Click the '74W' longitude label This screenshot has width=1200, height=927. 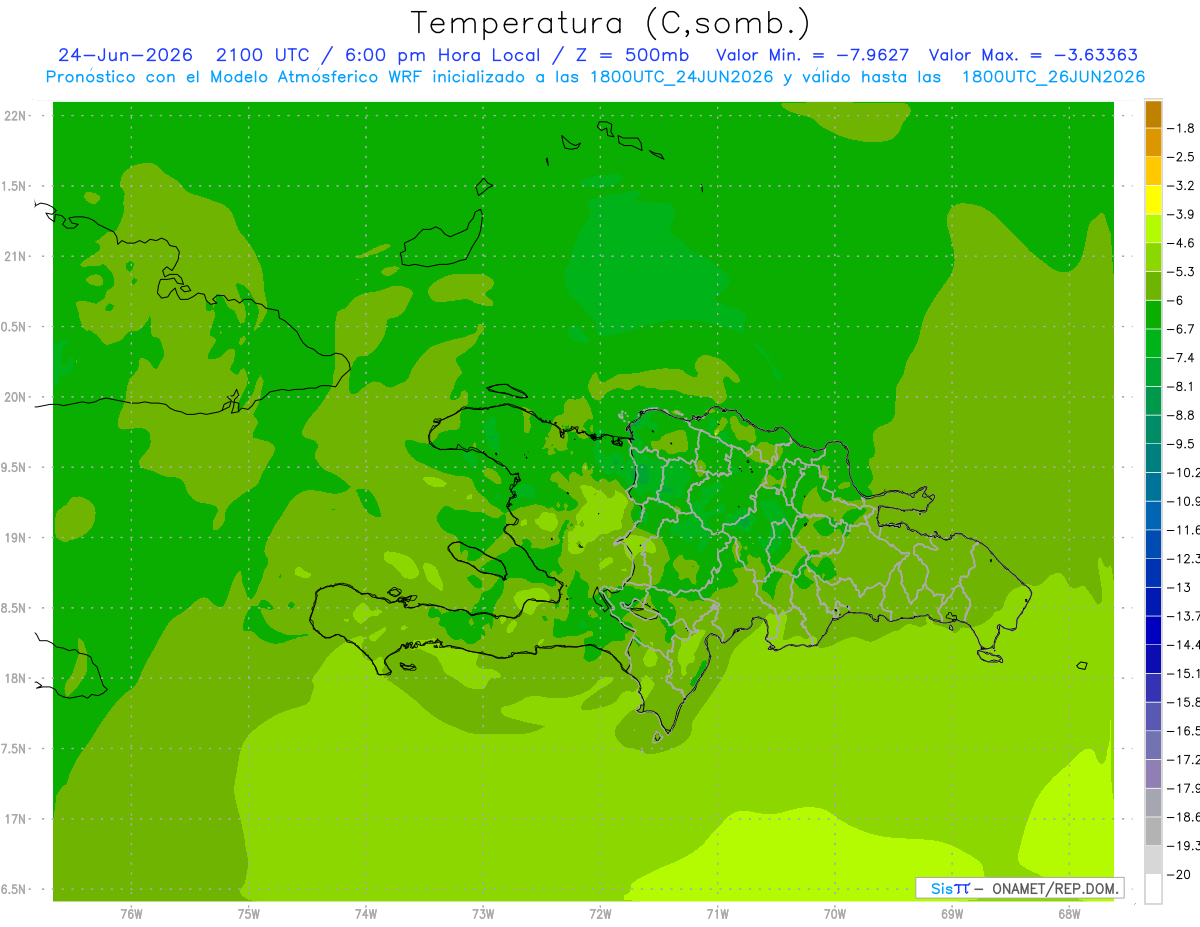point(366,913)
